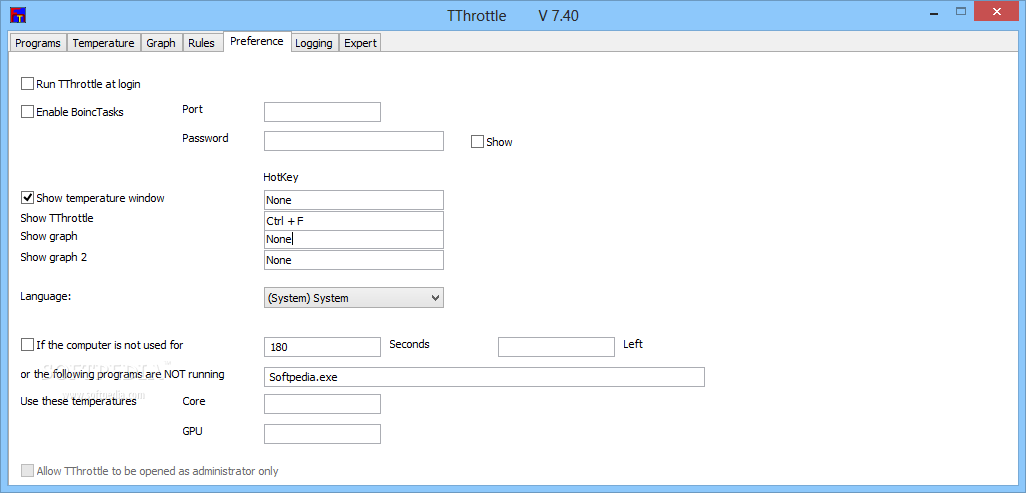Focus the Password input field

pos(353,141)
